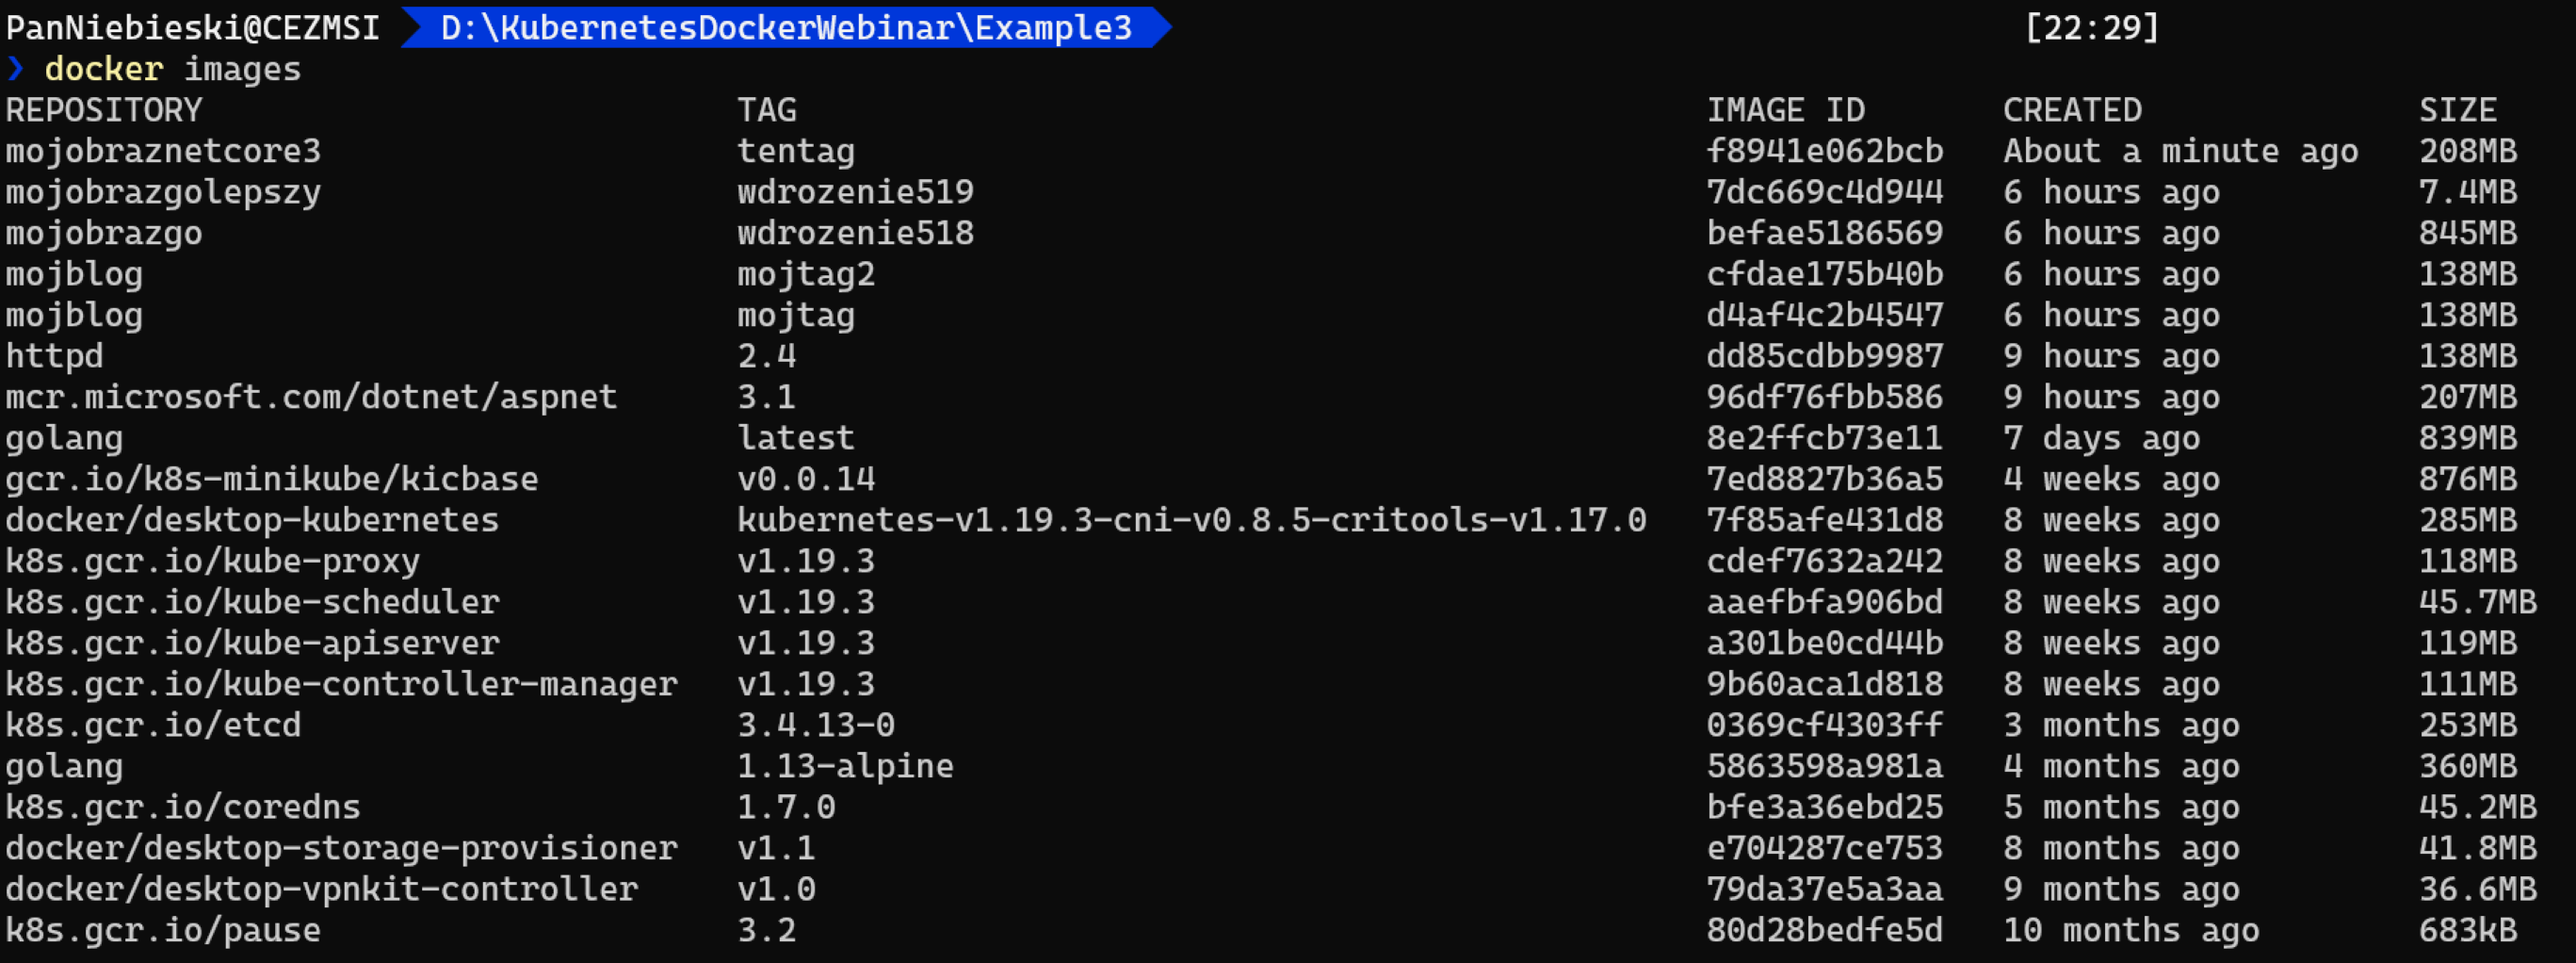Image resolution: width=2576 pixels, height=963 pixels.
Task: Select mcr.microsoft.com/dotnet/aspnet repository
Action: click(312, 396)
